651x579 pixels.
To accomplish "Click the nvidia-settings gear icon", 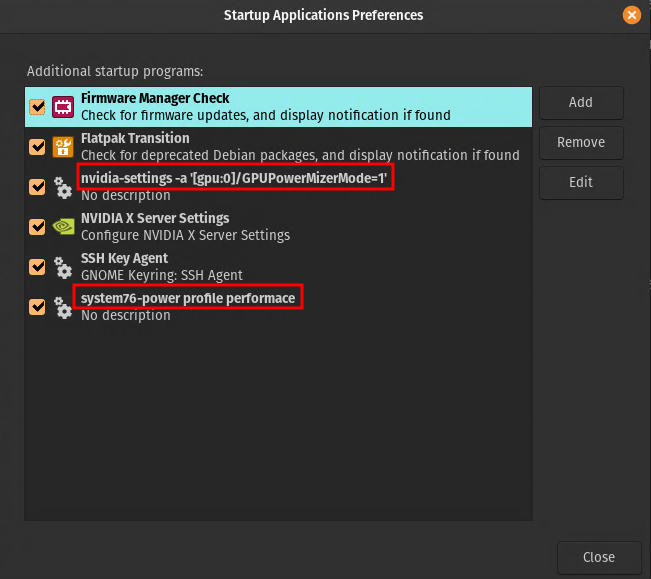I will pos(63,187).
